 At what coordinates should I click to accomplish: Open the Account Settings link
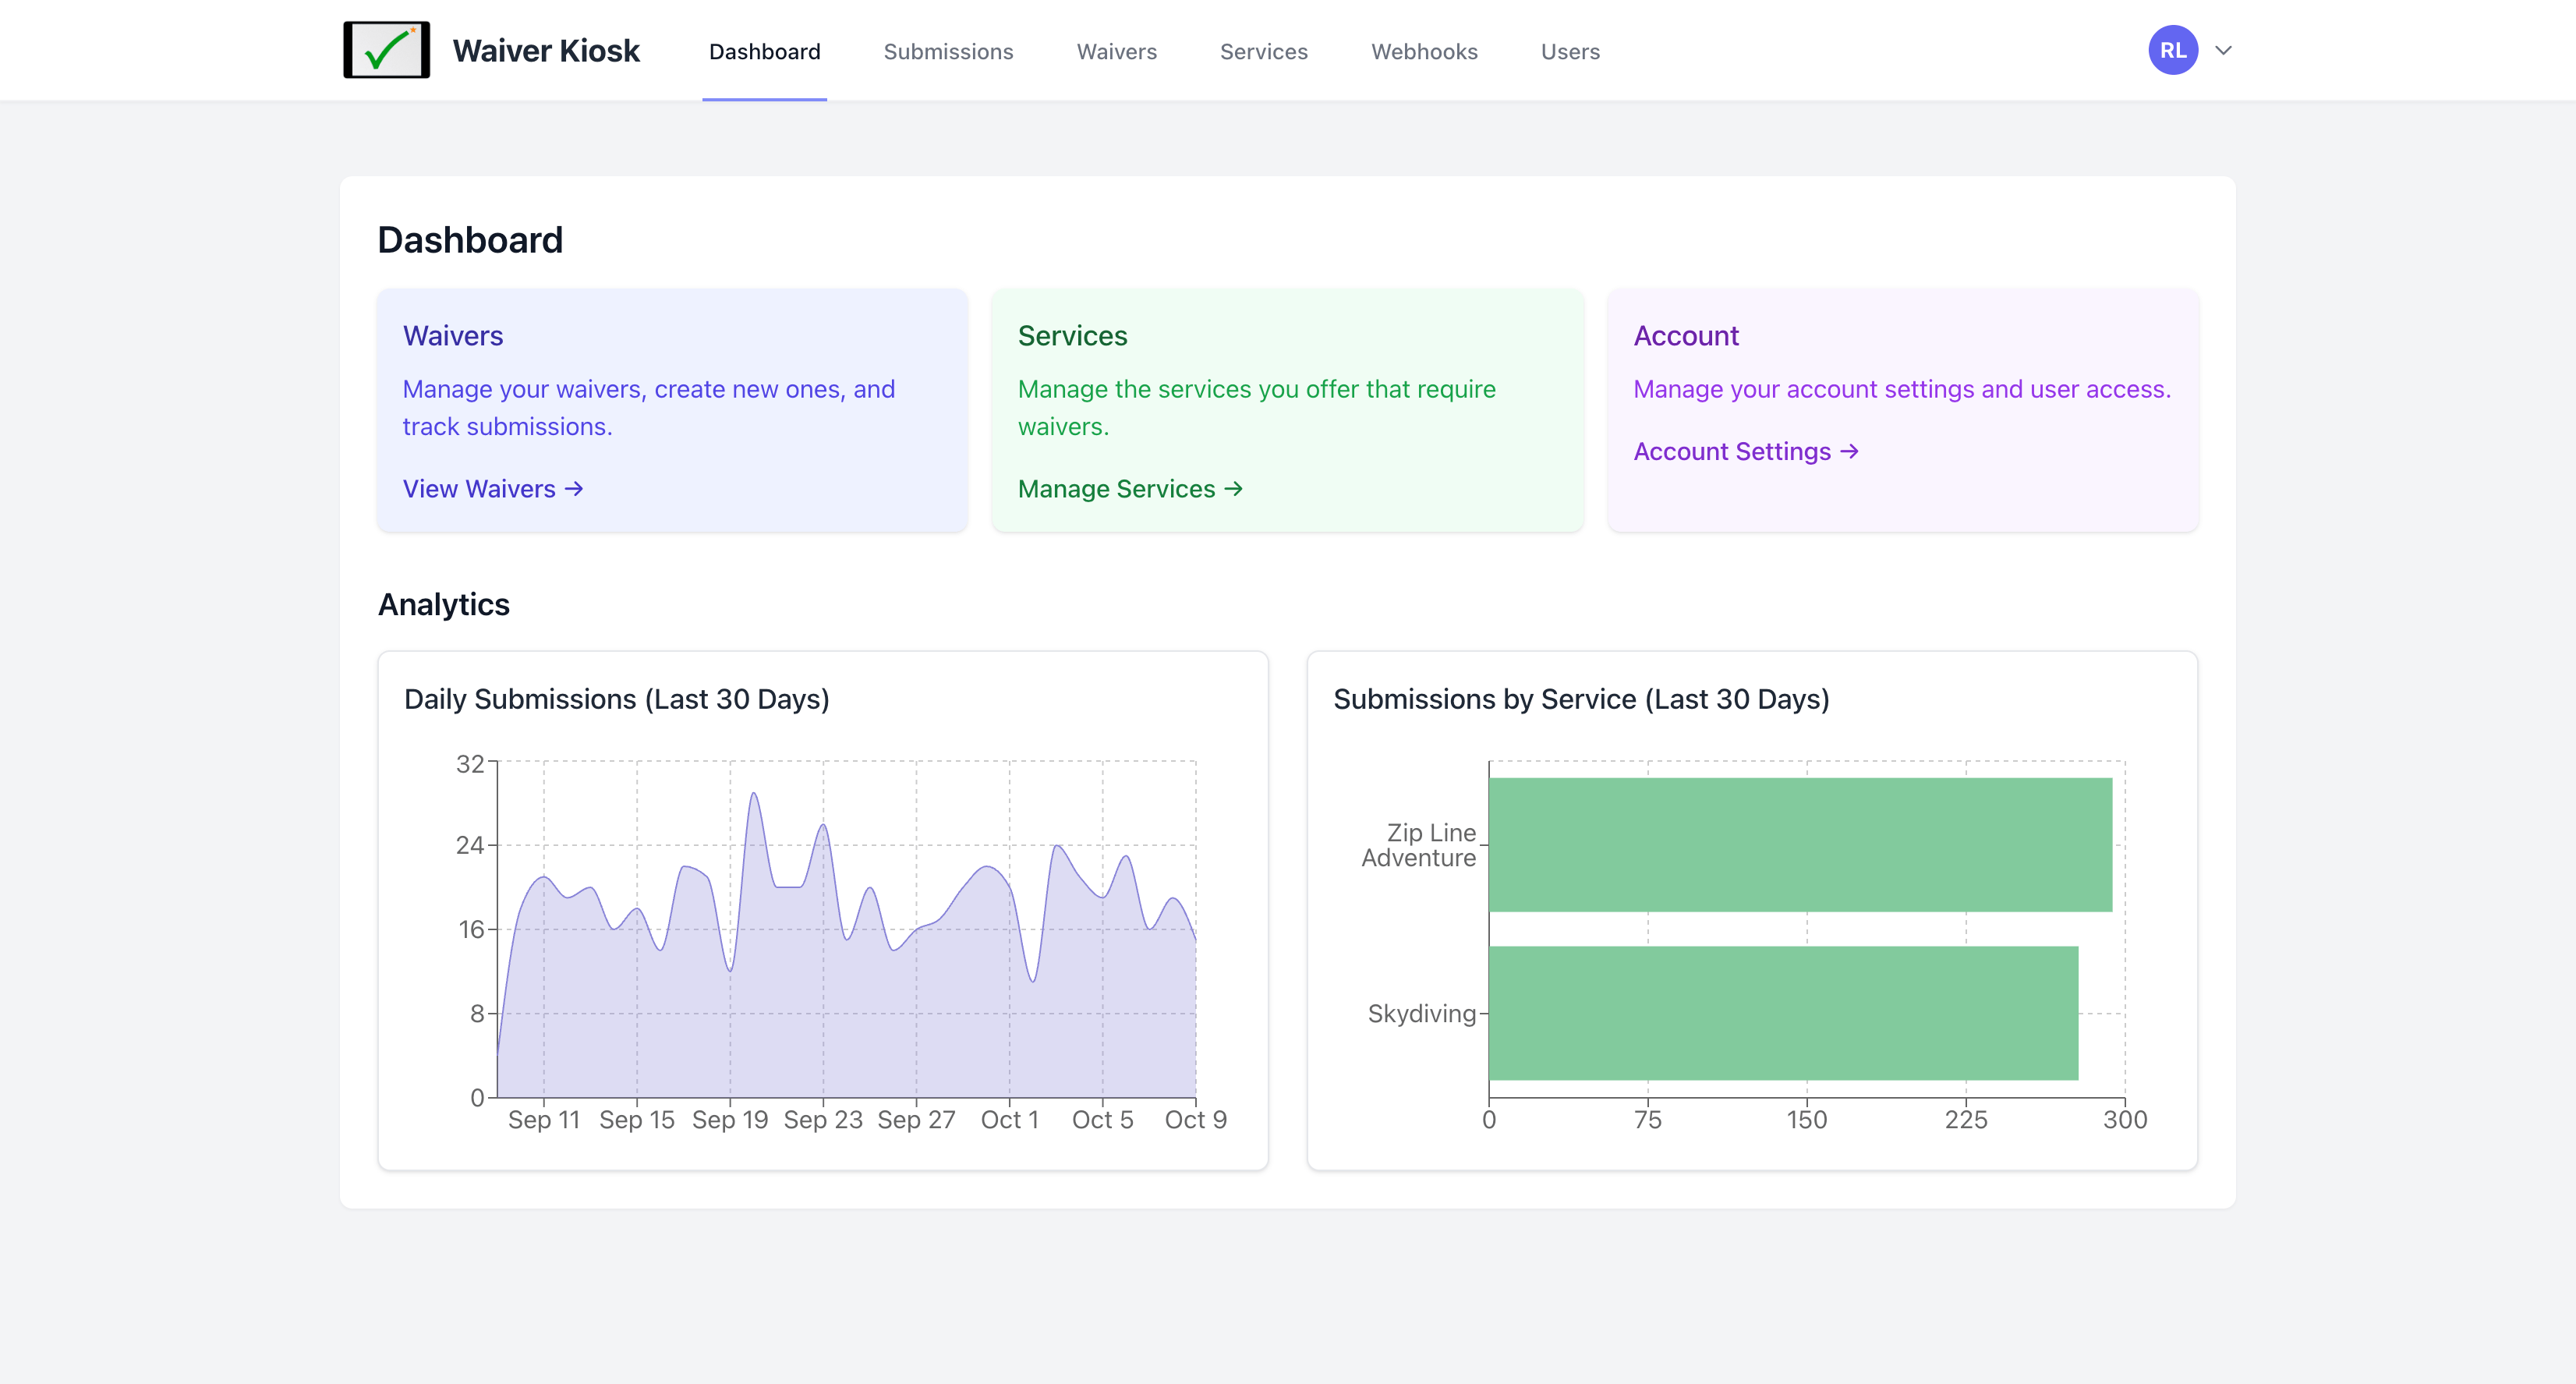1745,452
